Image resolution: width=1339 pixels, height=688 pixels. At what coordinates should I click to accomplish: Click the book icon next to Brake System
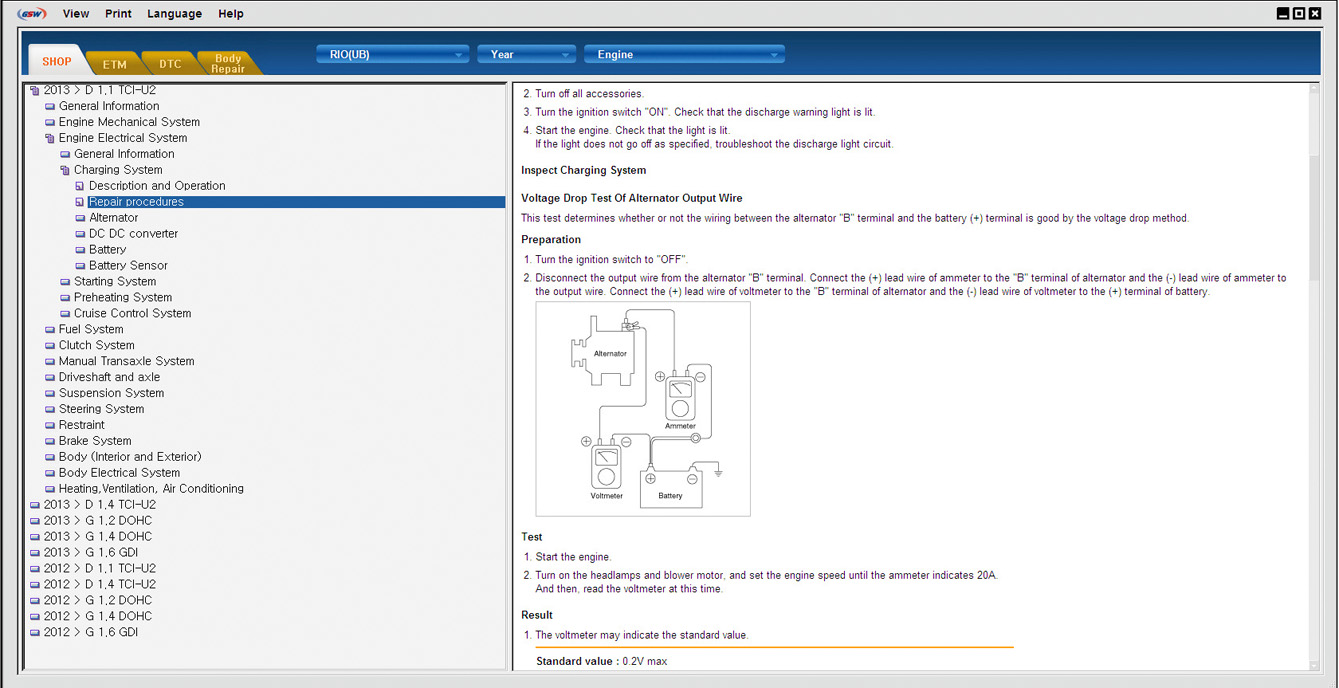pos(50,441)
